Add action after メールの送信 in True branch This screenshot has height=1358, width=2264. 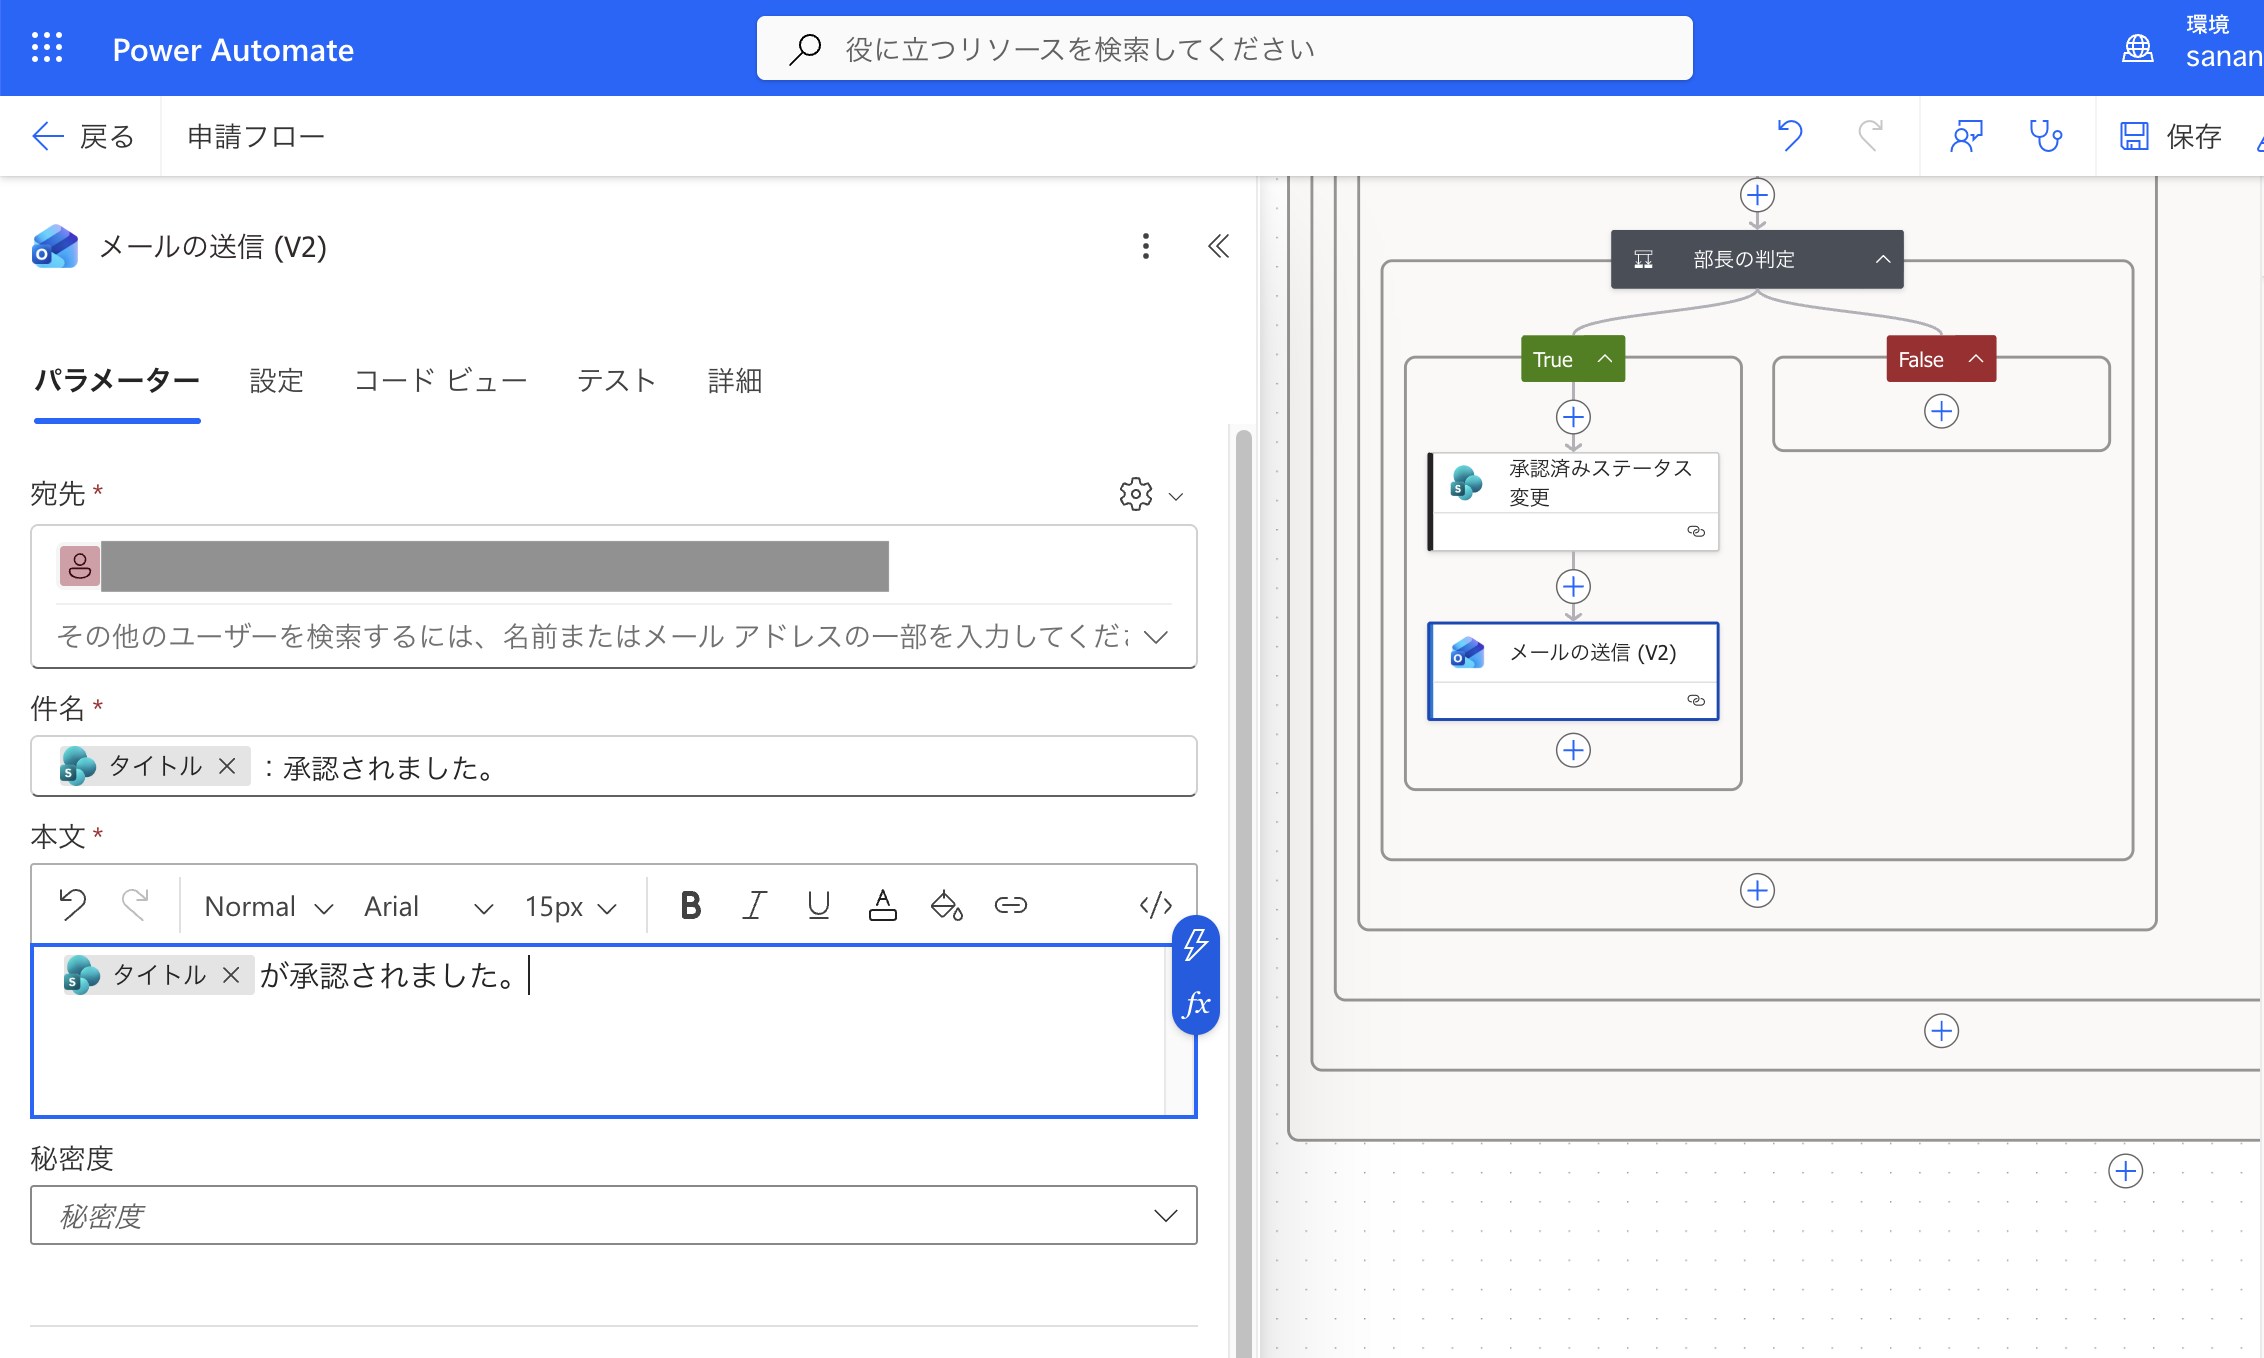click(x=1573, y=750)
